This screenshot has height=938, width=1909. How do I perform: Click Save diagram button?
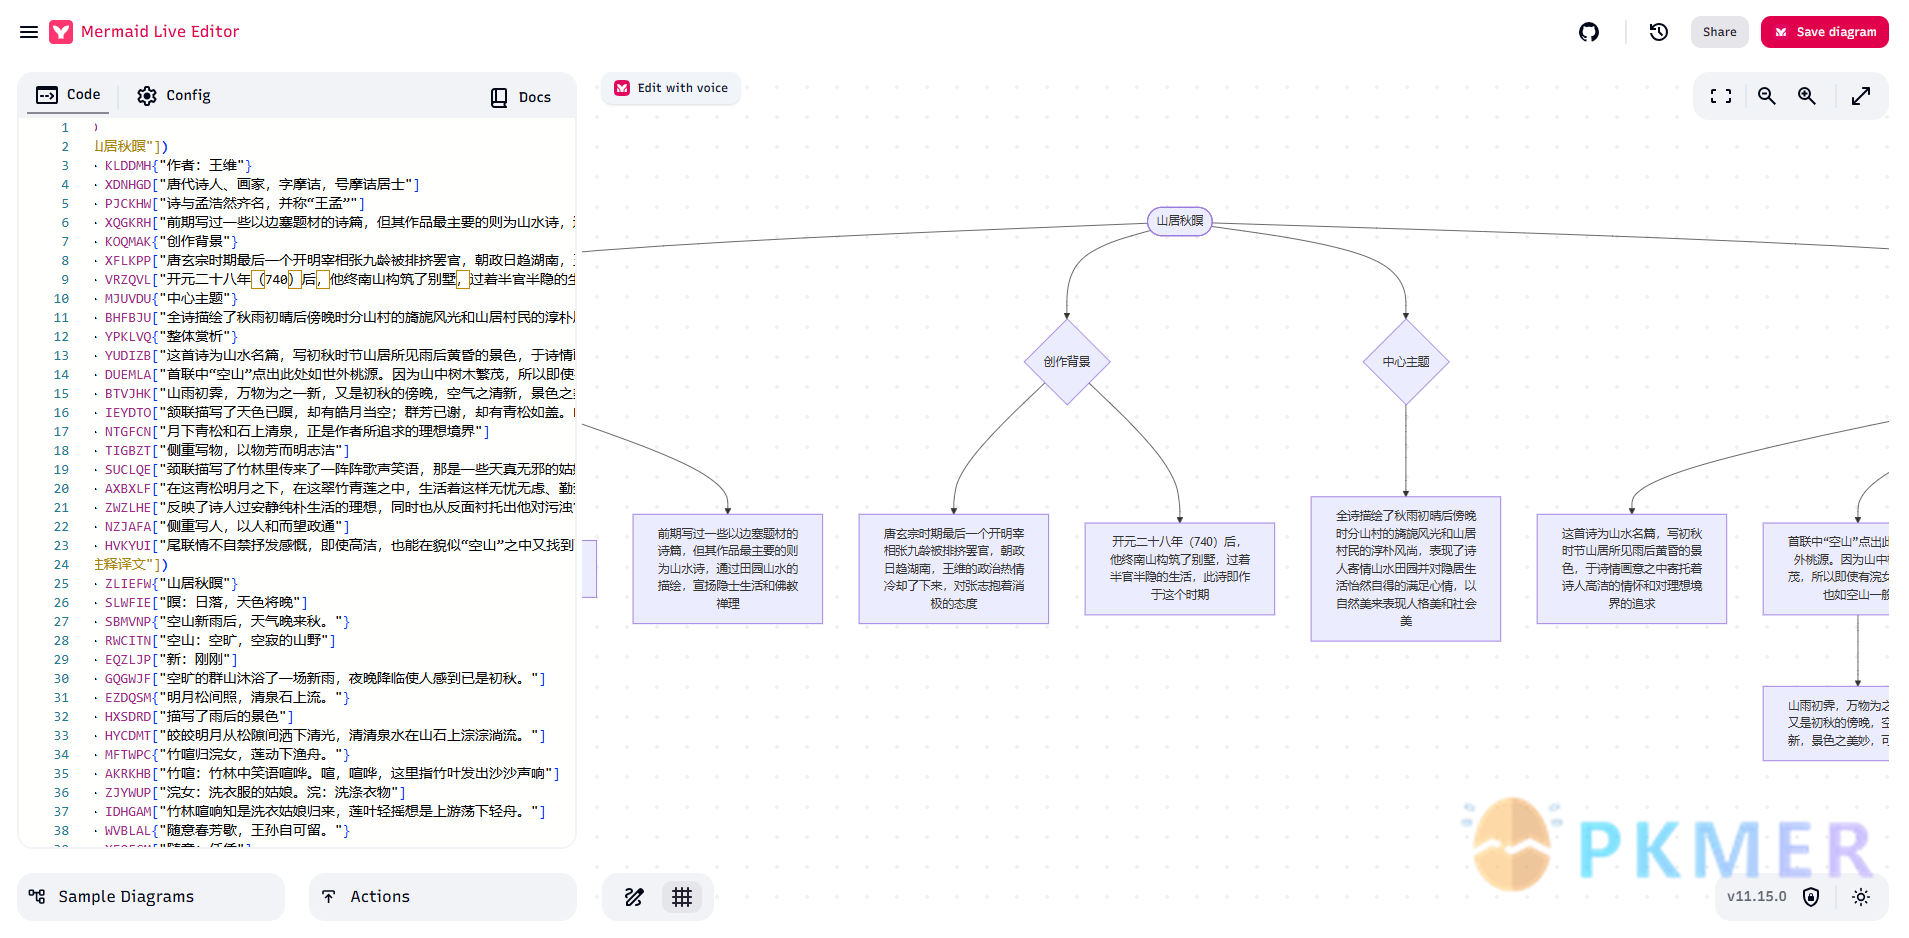[x=1825, y=32]
